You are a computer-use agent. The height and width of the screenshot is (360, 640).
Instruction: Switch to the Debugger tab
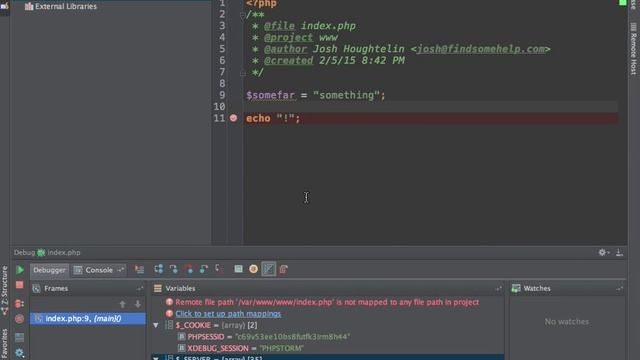click(49, 270)
